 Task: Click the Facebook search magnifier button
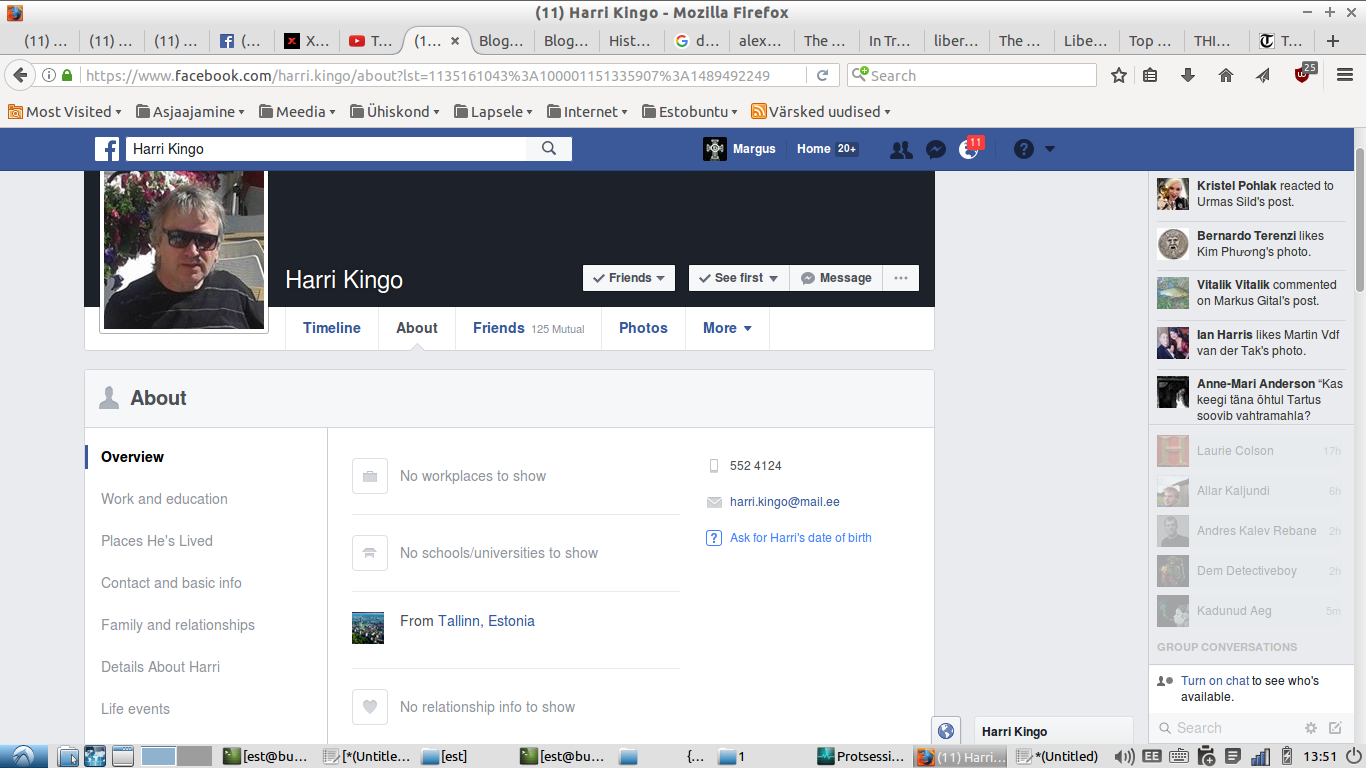[549, 149]
